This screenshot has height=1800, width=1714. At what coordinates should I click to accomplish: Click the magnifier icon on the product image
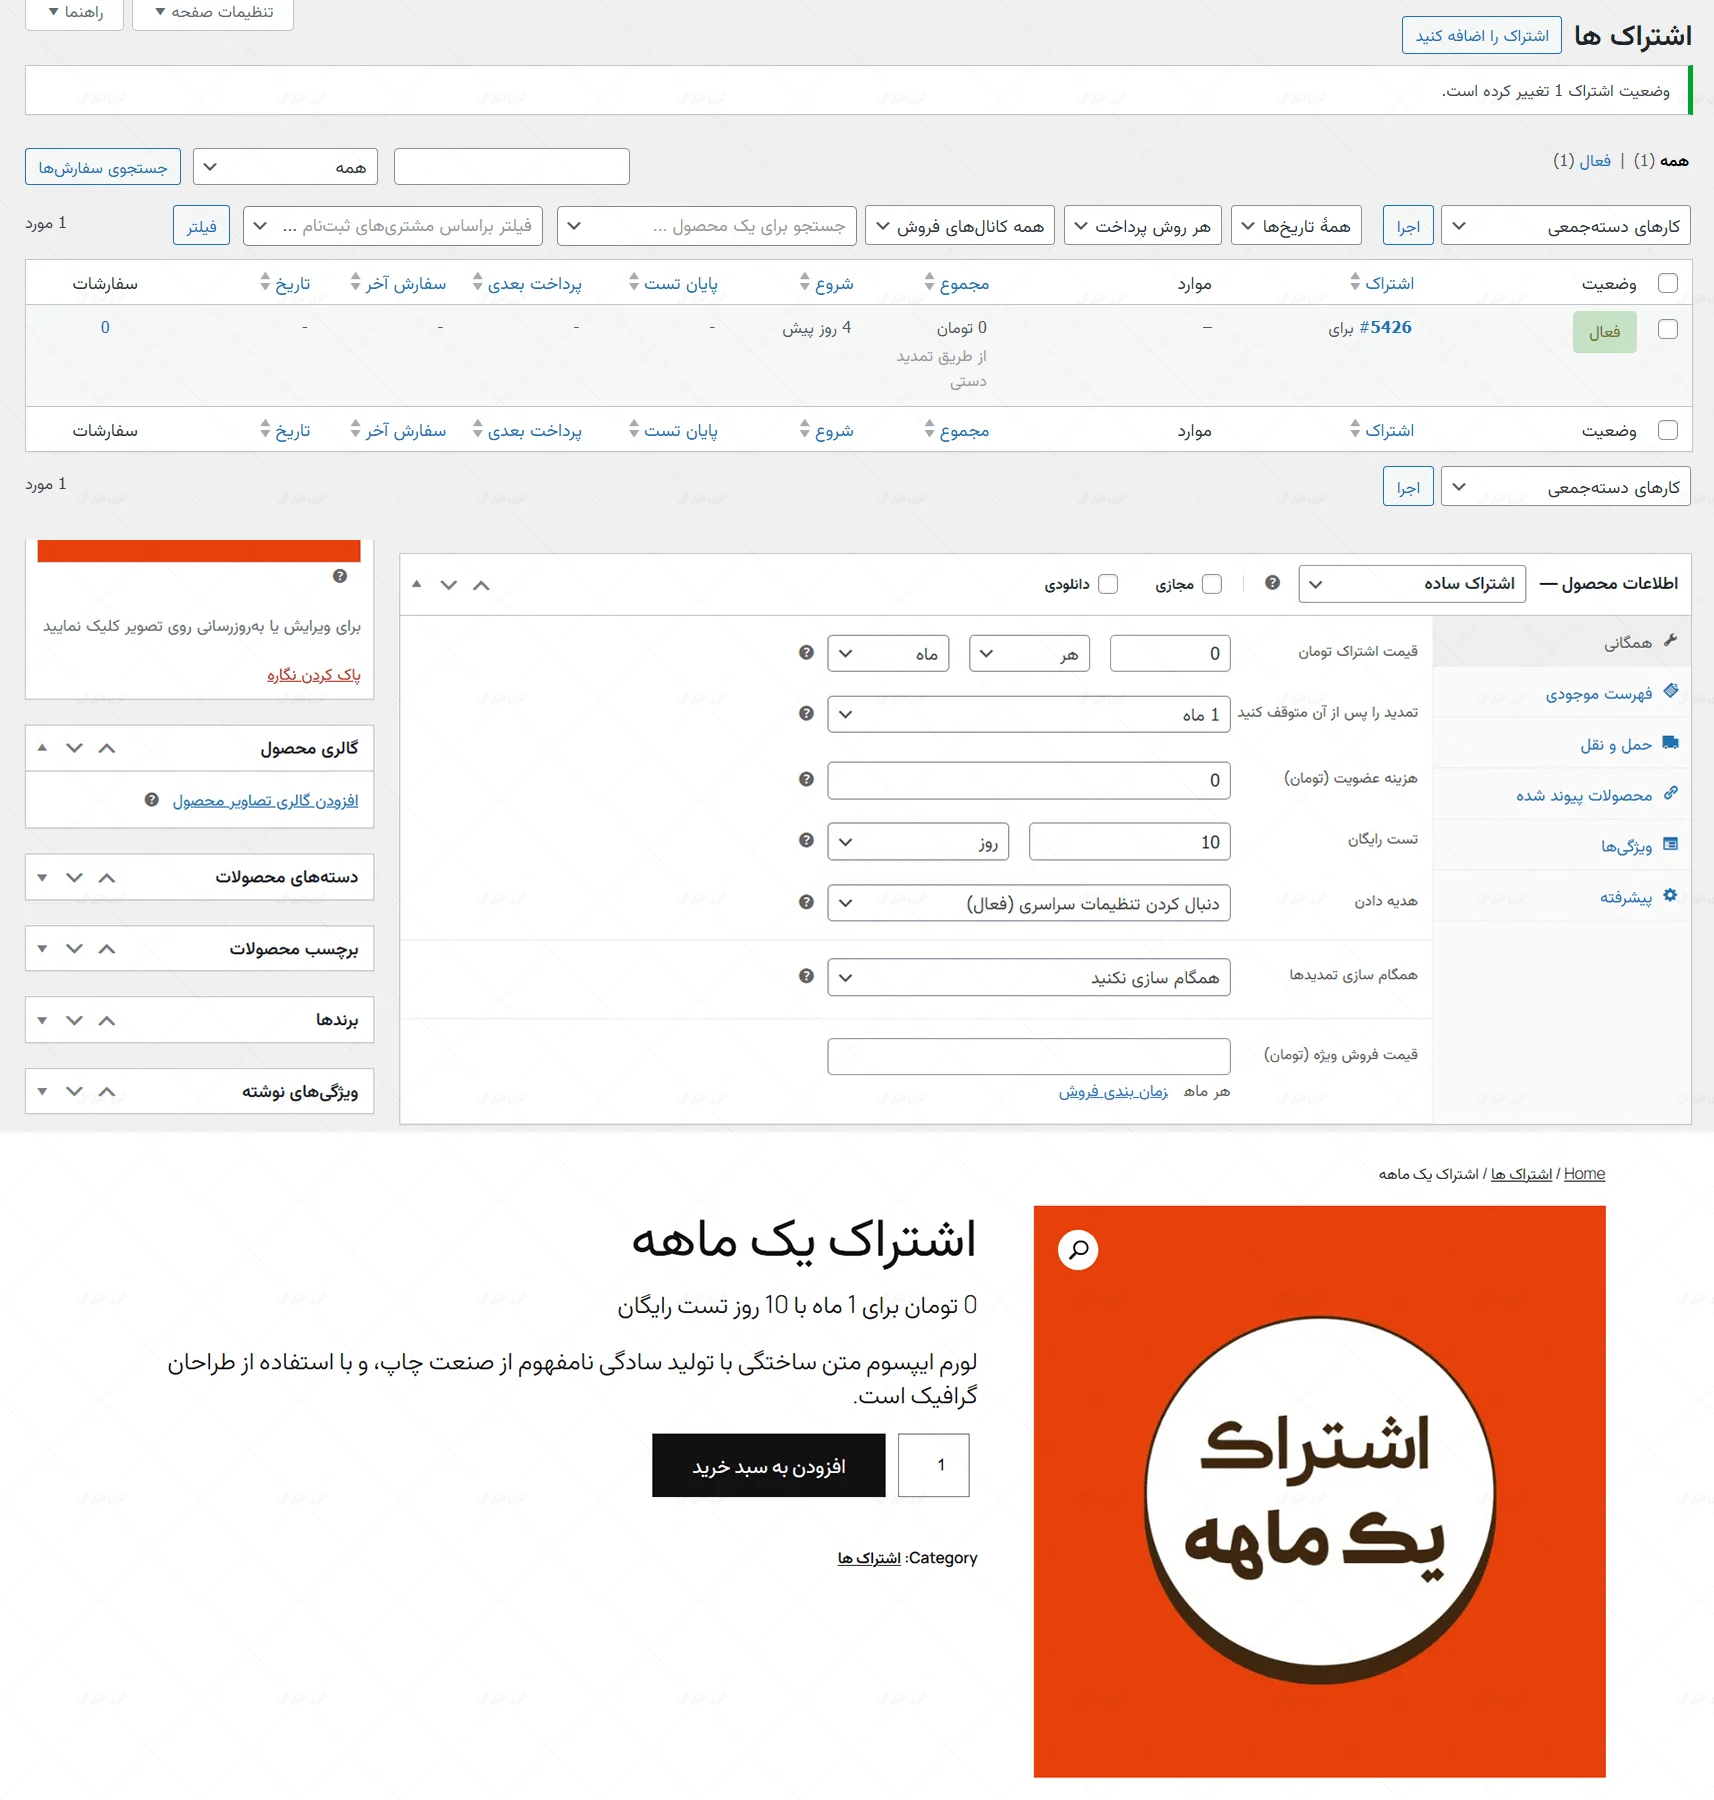[x=1078, y=1250]
